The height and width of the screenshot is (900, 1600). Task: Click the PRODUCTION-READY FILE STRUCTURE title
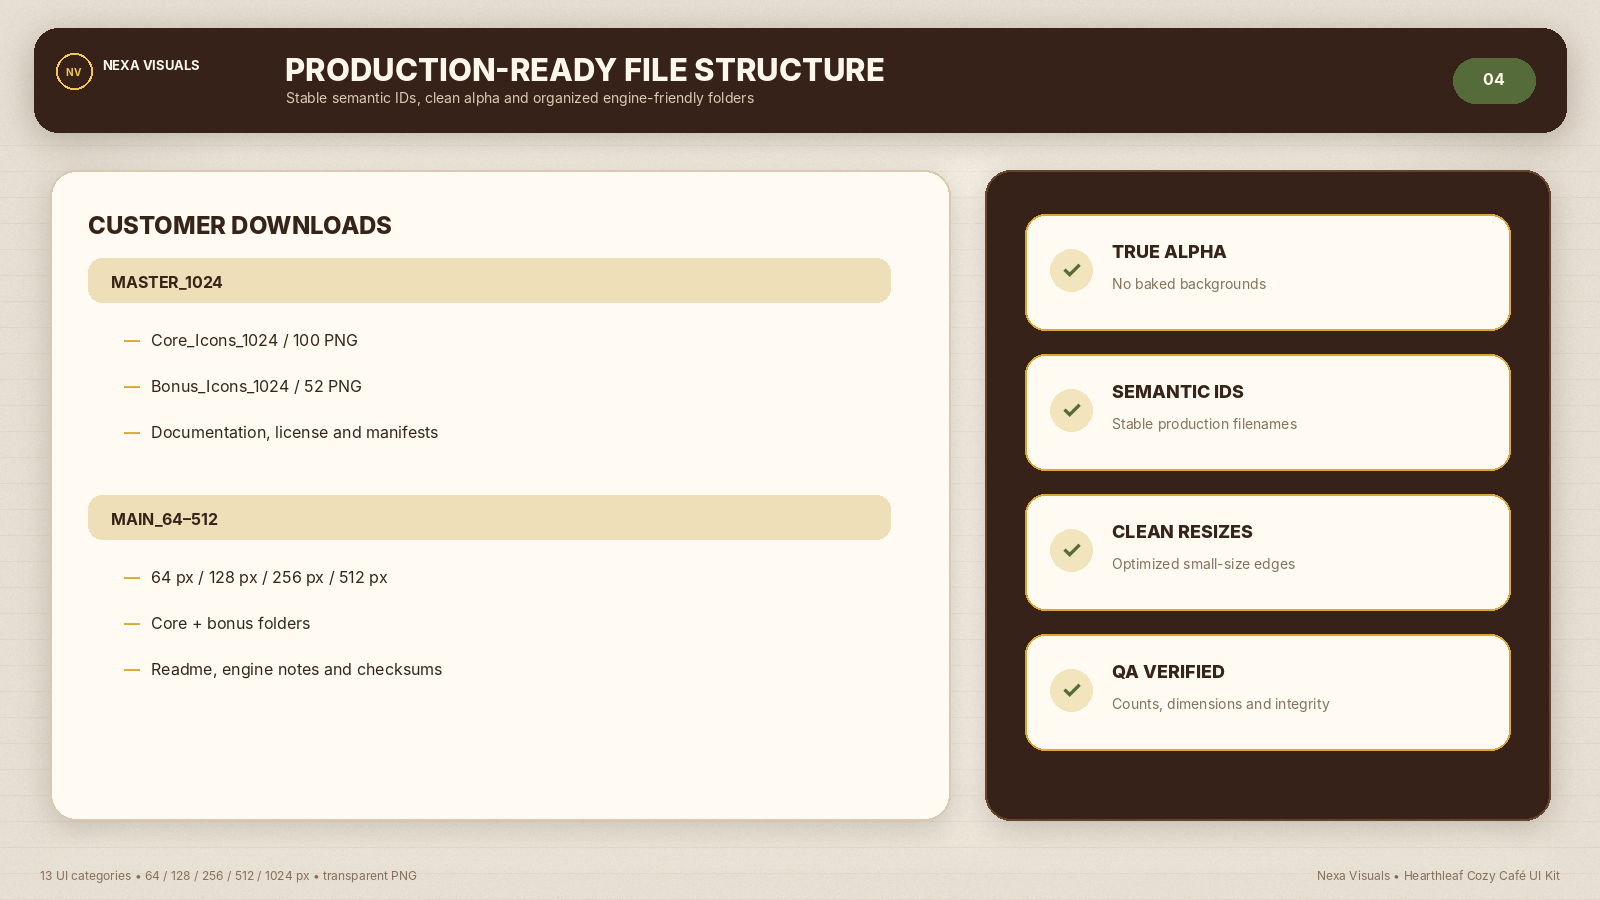(584, 70)
